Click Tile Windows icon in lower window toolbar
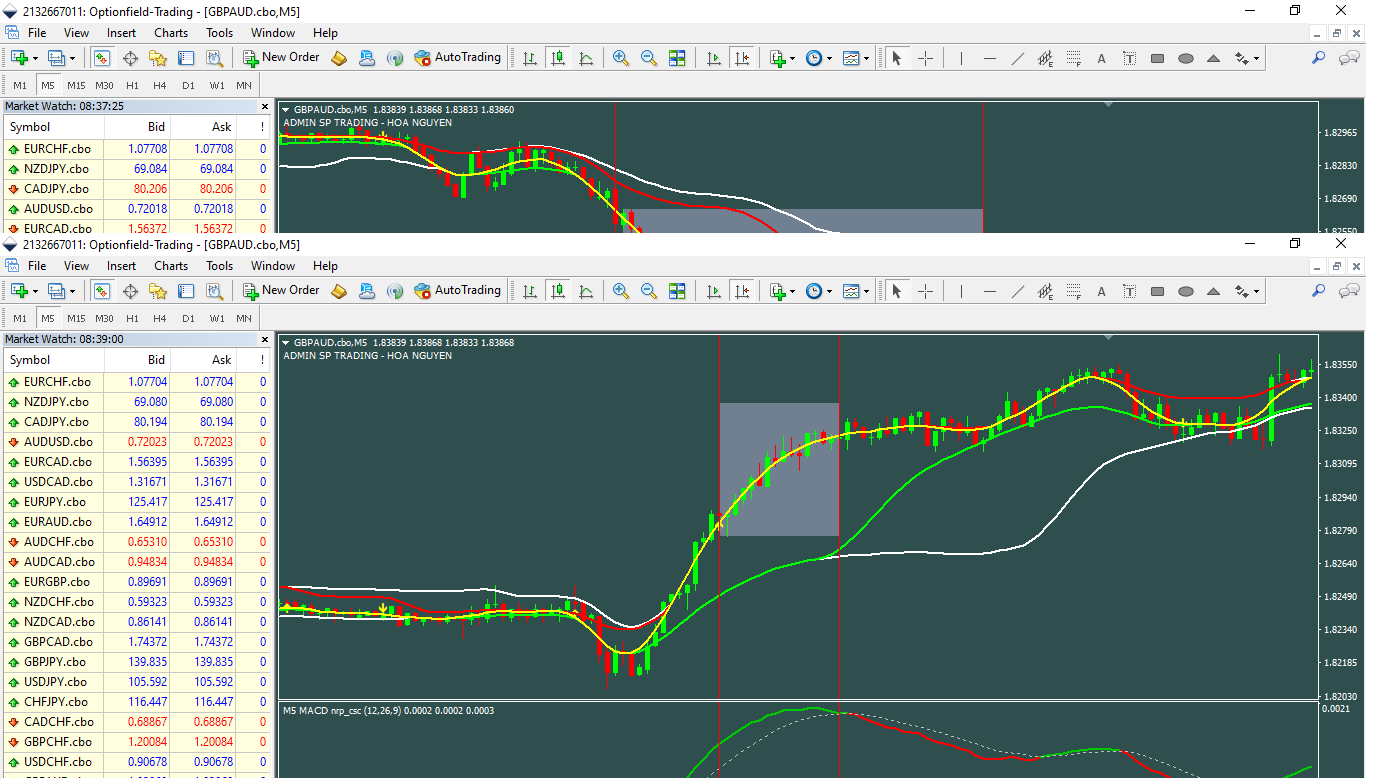The height and width of the screenshot is (778, 1374). tap(677, 291)
